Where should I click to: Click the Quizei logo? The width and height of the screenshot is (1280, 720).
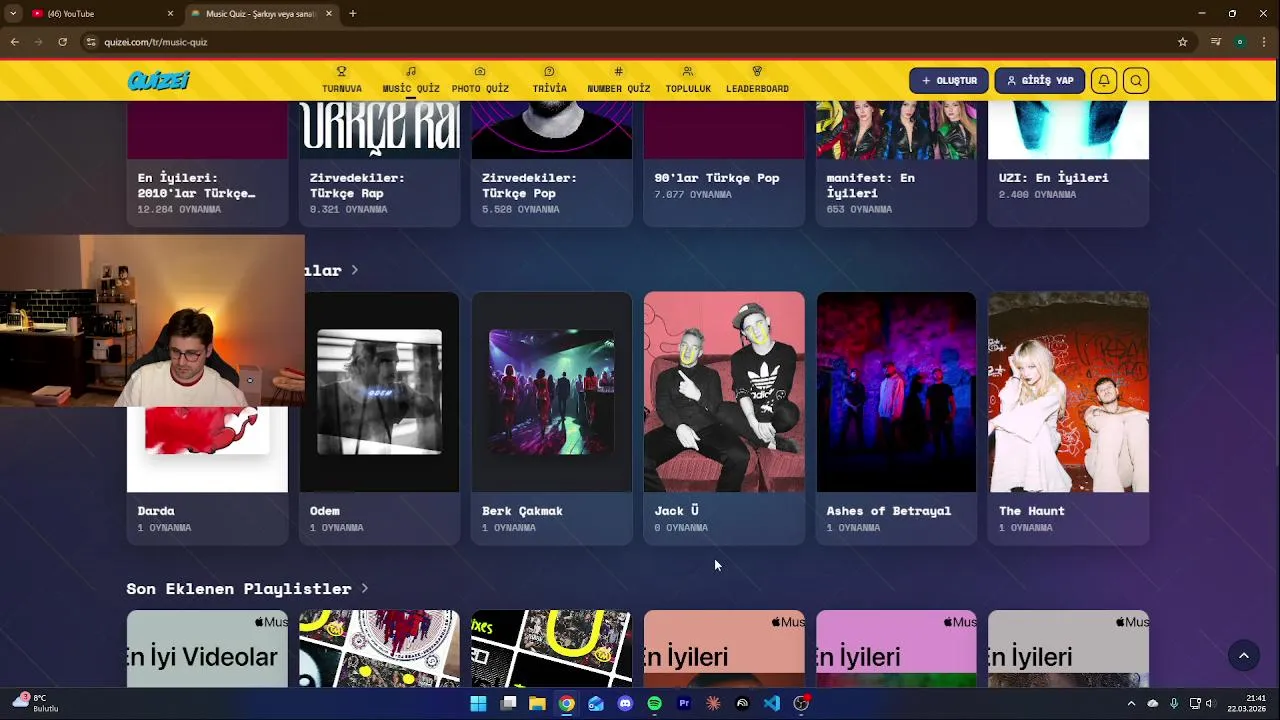pos(158,81)
